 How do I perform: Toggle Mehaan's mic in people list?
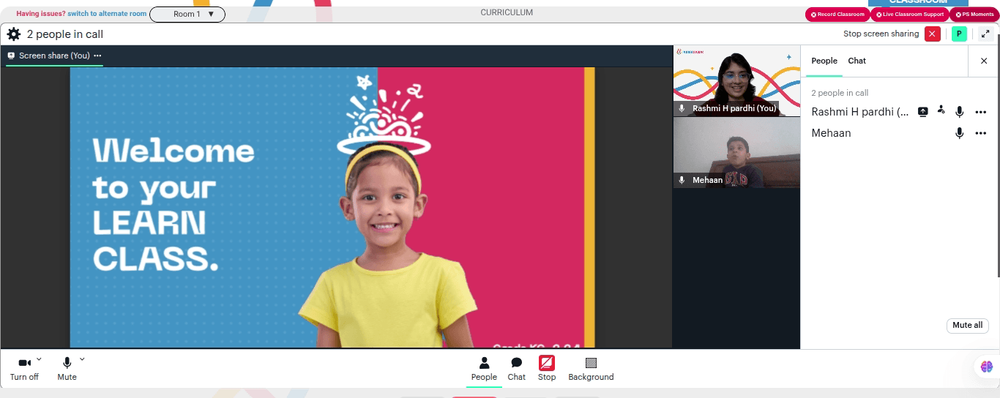tap(959, 133)
